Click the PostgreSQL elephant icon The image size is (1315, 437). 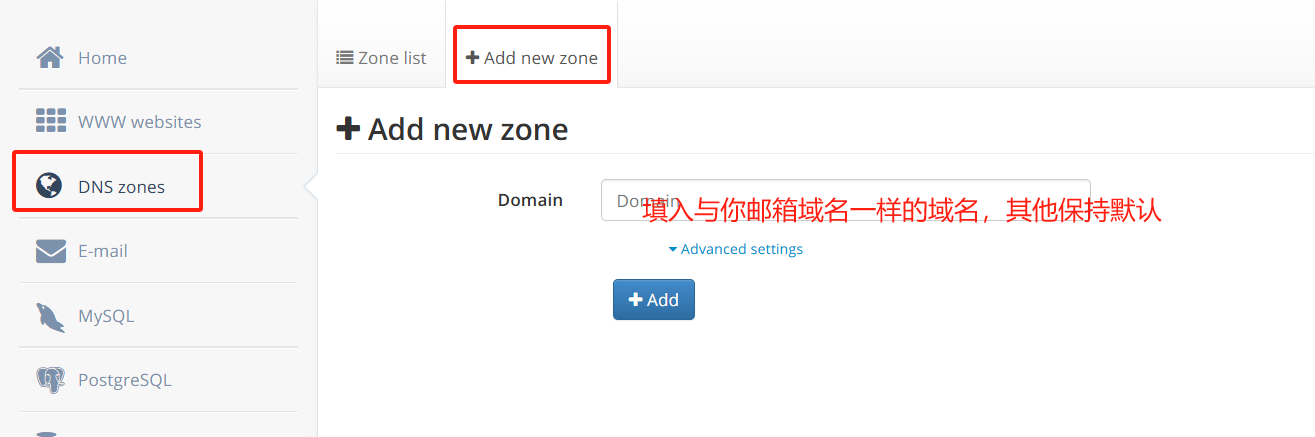[x=50, y=380]
